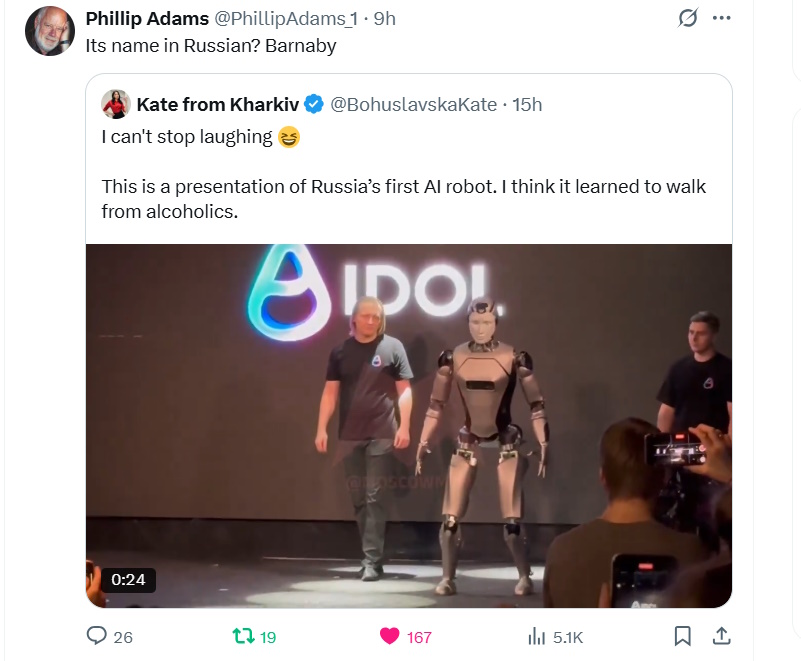
Task: Repost using the green retweet icon
Action: click(243, 636)
